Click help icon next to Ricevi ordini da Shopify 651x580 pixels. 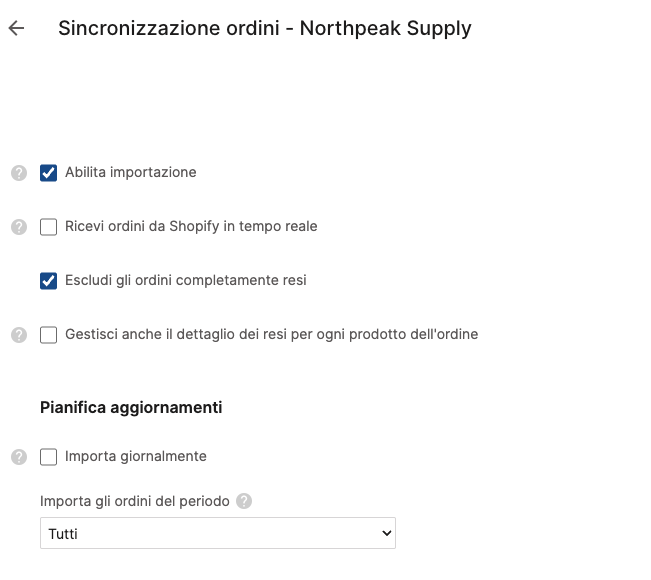point(18,227)
